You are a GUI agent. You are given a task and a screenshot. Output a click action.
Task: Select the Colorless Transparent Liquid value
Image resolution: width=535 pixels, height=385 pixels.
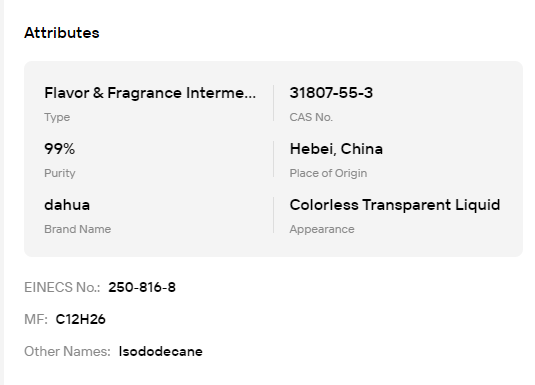click(395, 205)
